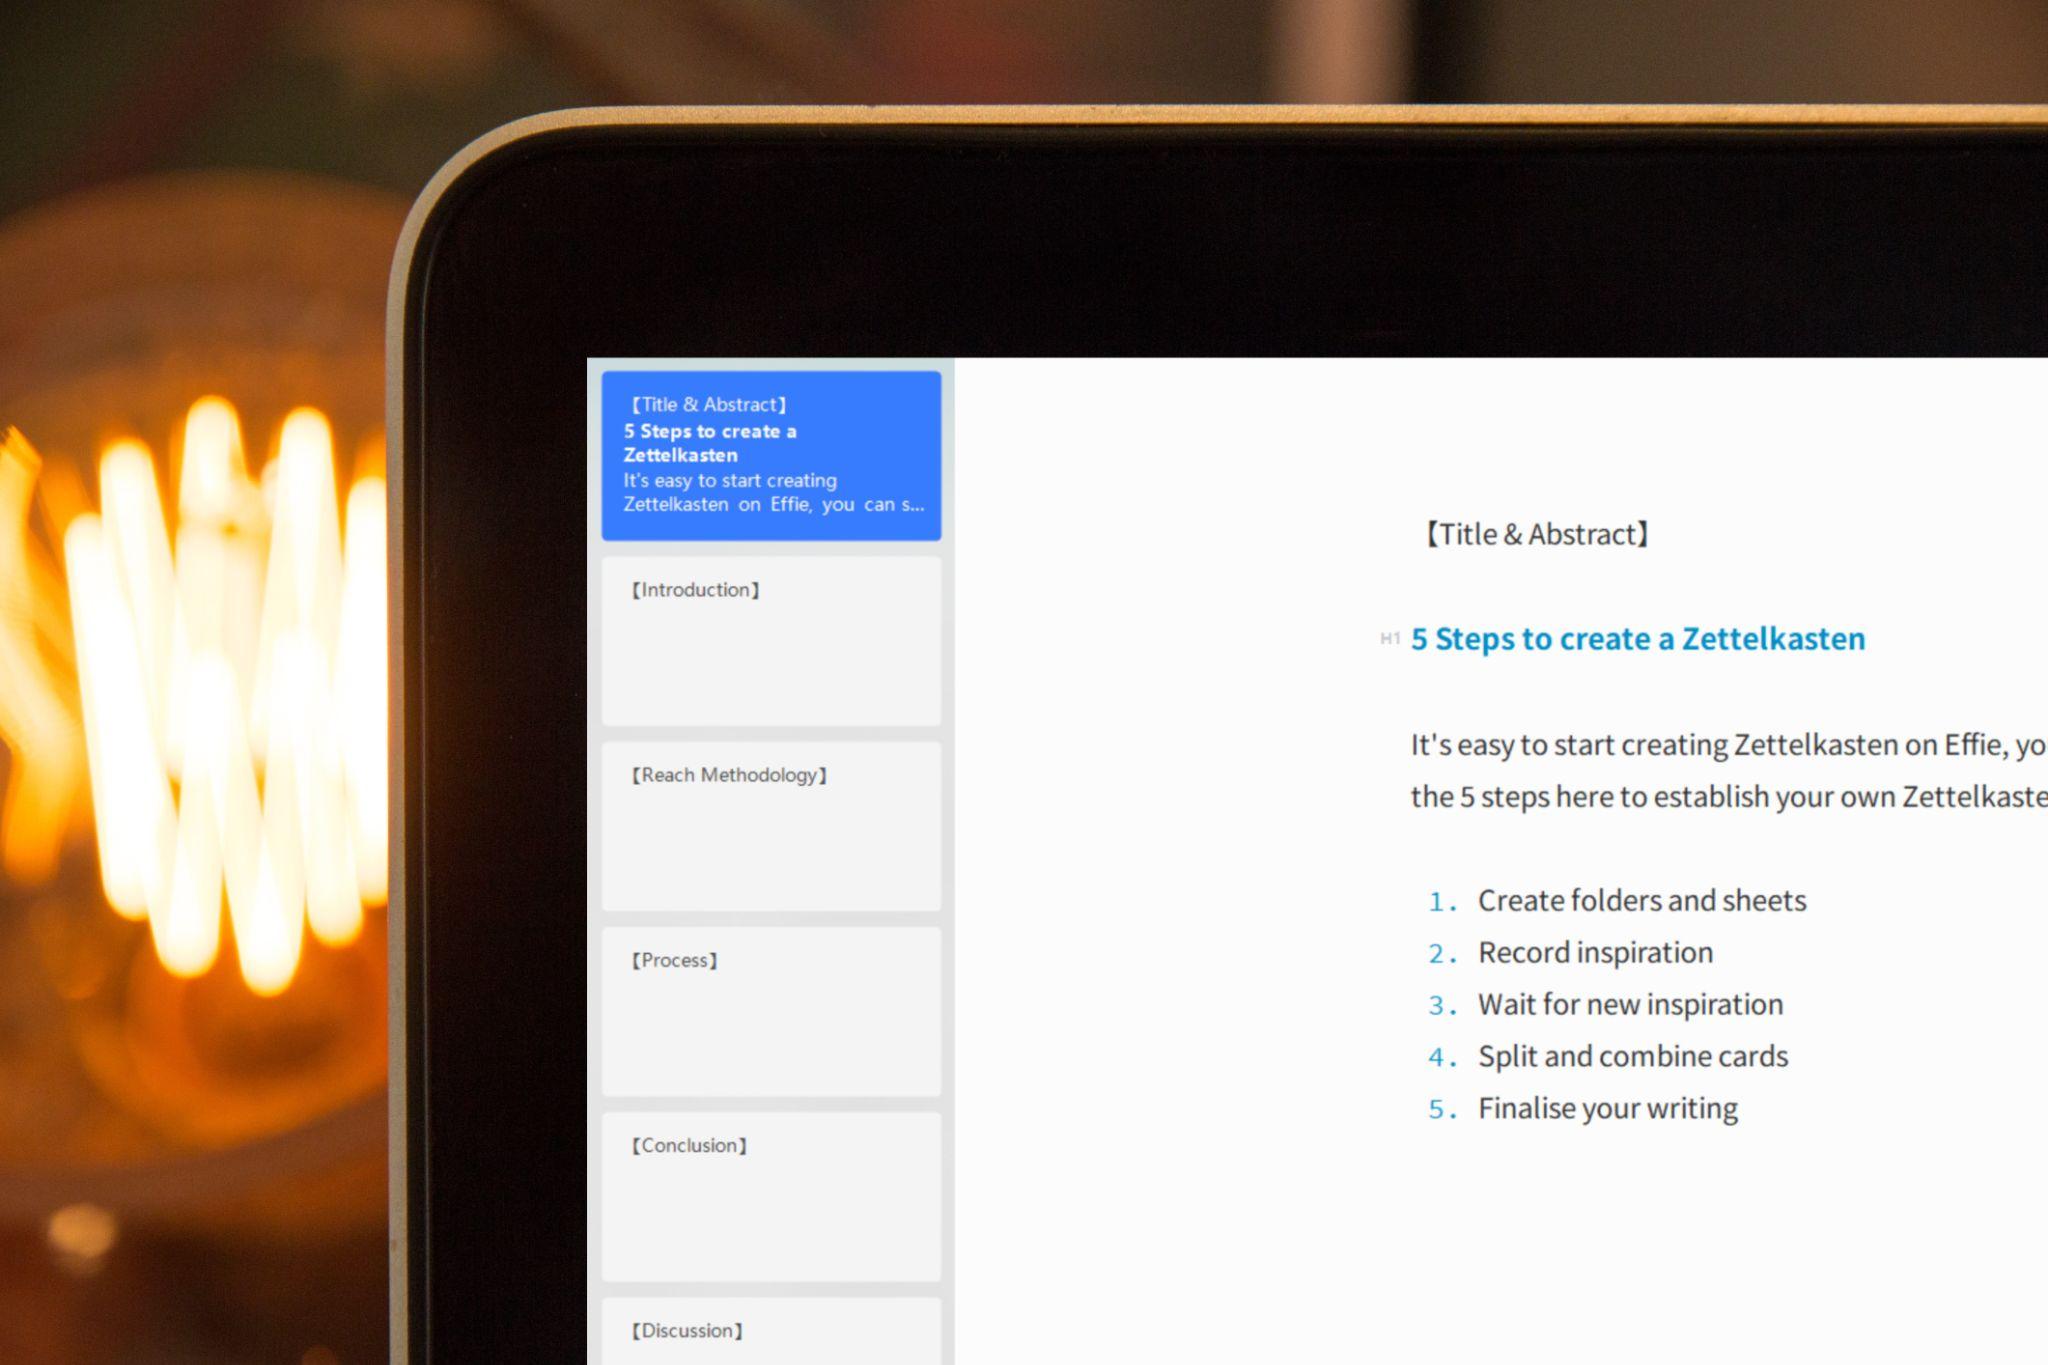Open the Reach Methodology card
Viewport: 2048px width, 1365px height.
(x=771, y=826)
